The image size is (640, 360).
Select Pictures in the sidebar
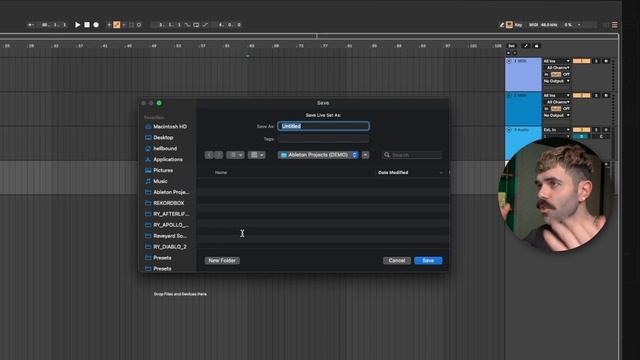(x=160, y=170)
